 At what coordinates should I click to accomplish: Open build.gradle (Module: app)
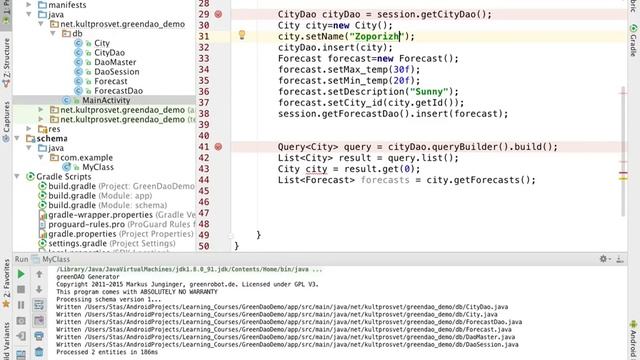point(100,196)
